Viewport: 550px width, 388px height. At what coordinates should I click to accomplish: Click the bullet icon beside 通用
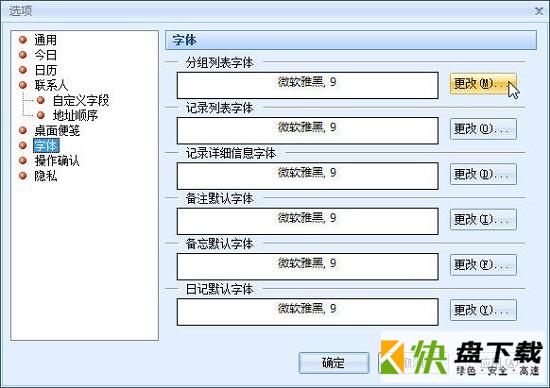[23, 40]
